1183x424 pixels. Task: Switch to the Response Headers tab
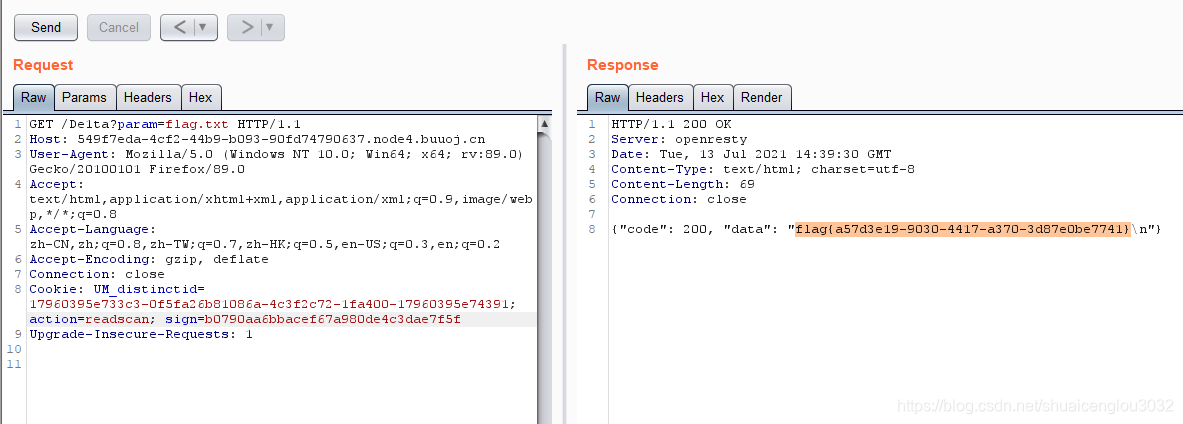659,97
